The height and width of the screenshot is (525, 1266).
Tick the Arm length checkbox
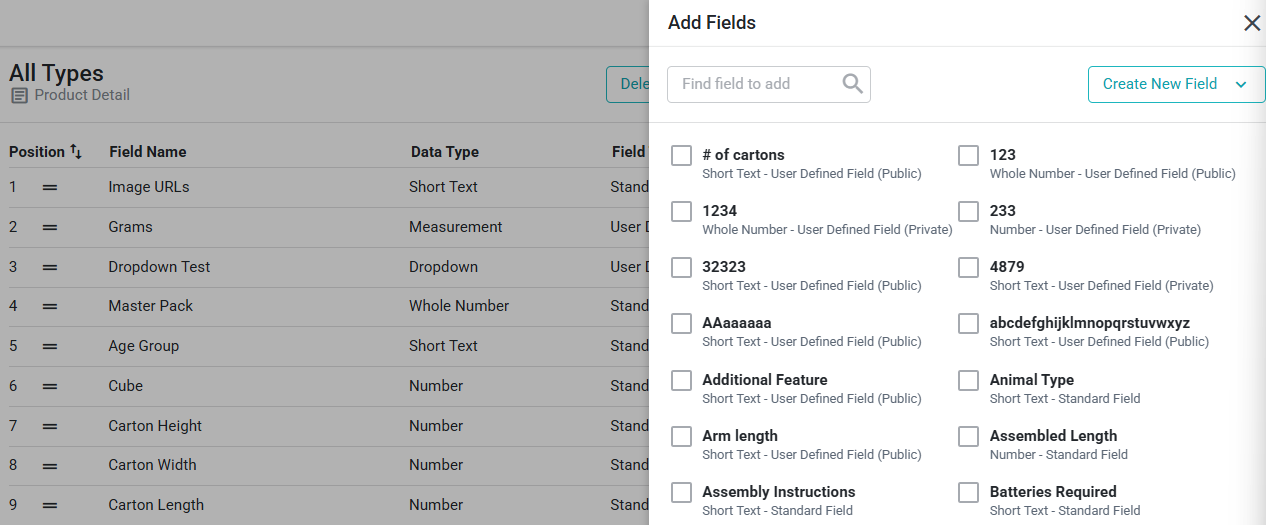[682, 437]
